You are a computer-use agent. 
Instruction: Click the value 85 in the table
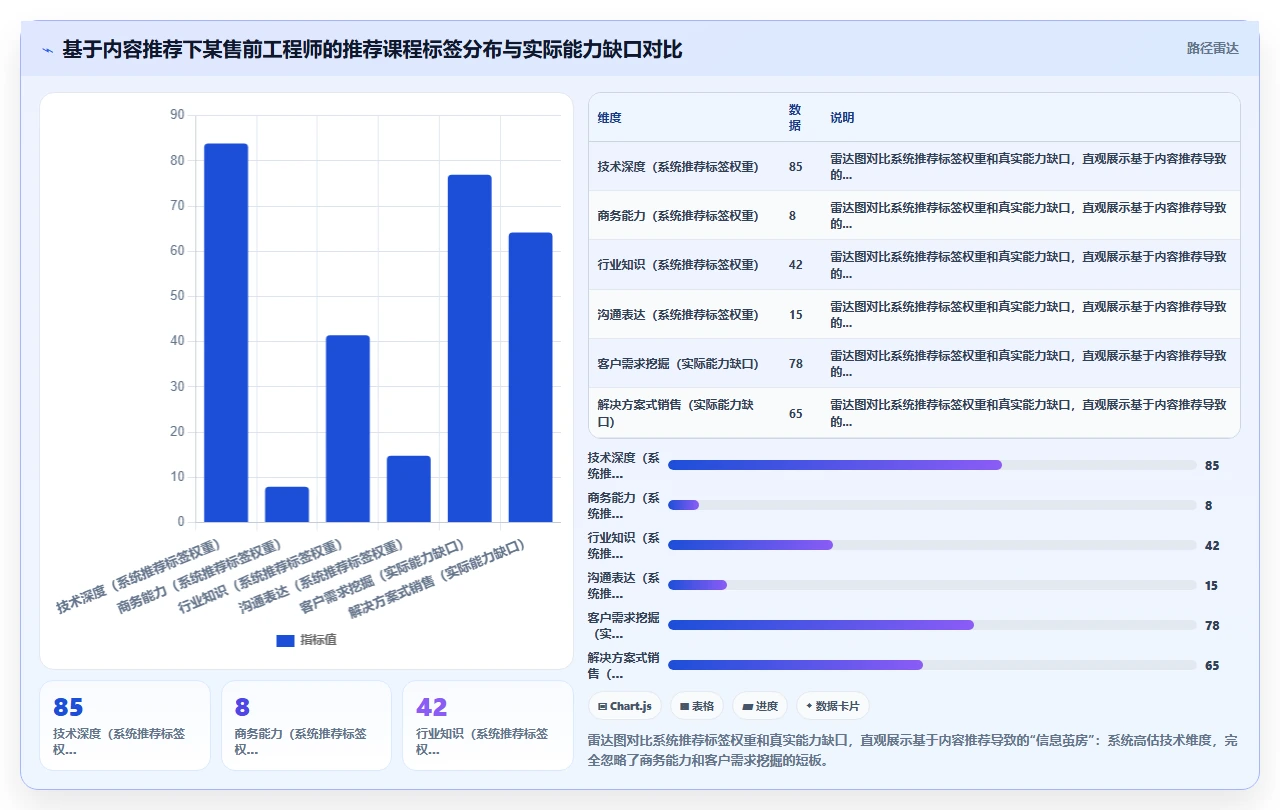coord(795,167)
